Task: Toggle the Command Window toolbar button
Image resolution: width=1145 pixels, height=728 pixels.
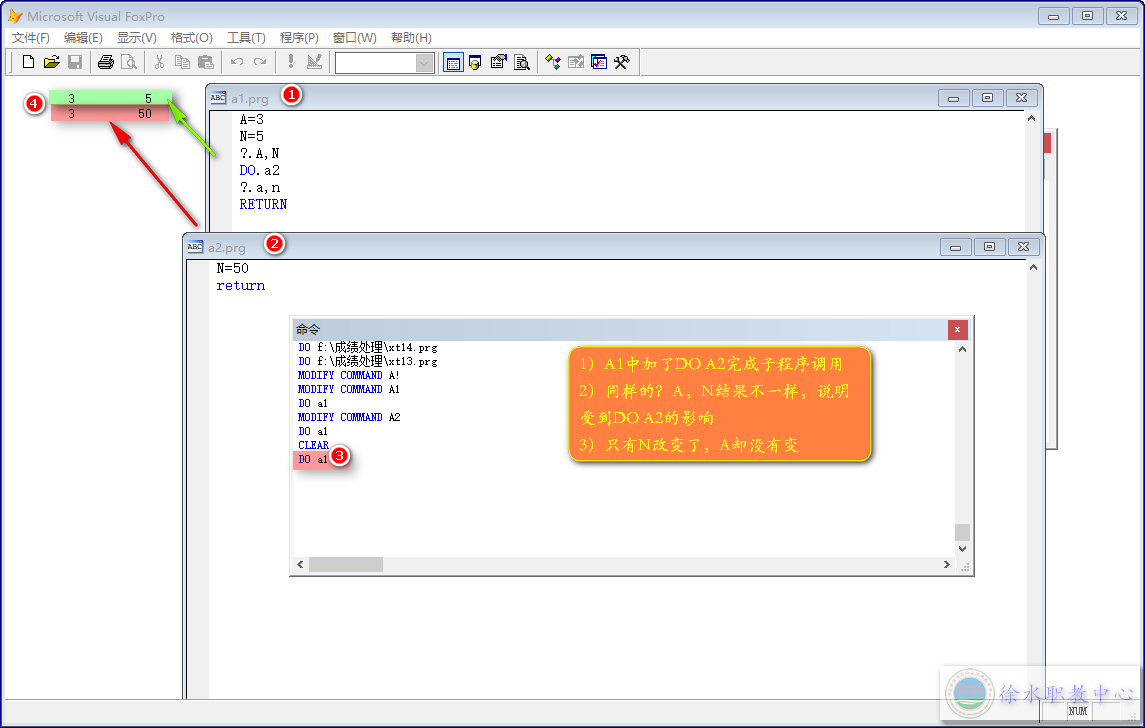Action: pyautogui.click(x=453, y=63)
